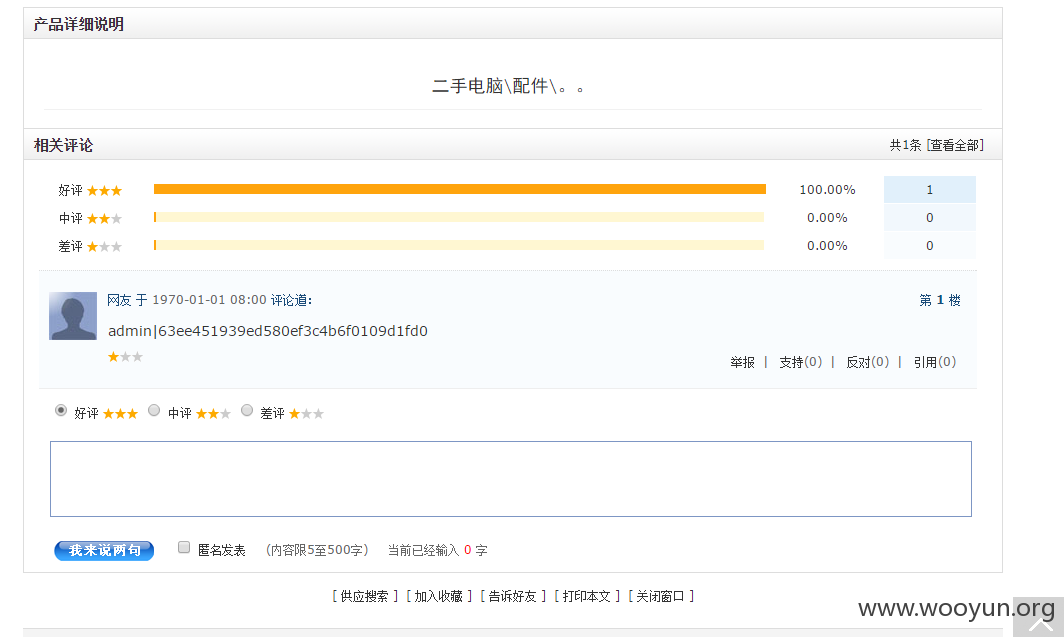Click the 相关评论 section header
This screenshot has width=1064, height=637.
point(64,145)
